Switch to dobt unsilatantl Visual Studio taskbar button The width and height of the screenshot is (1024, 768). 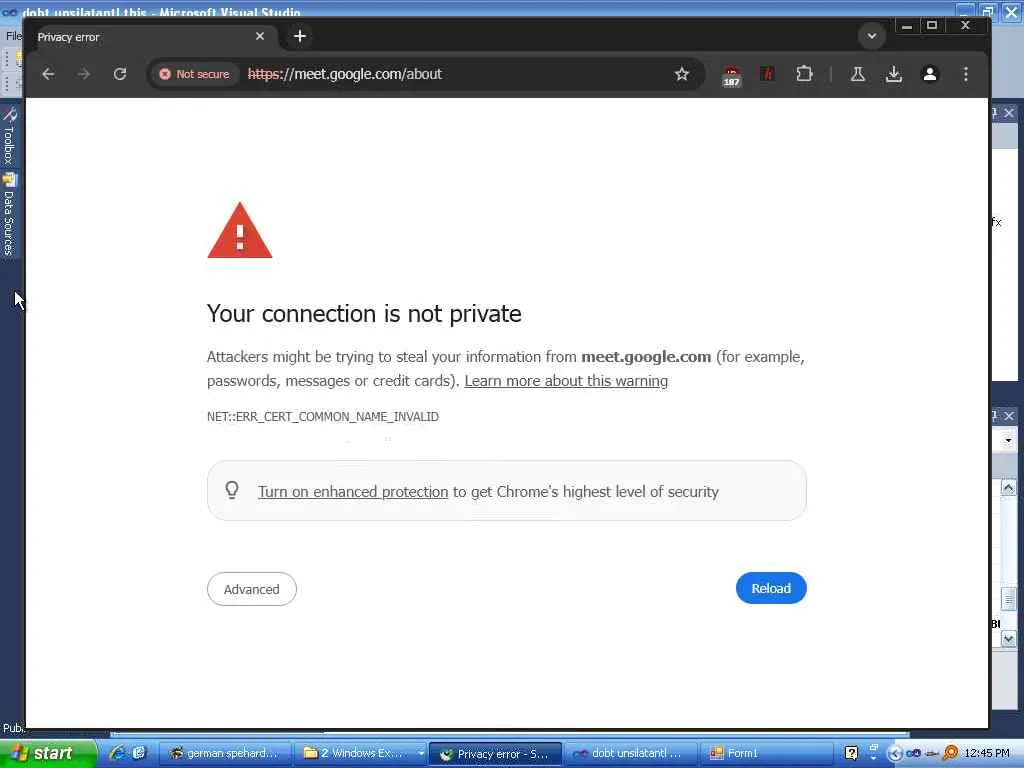pos(630,753)
